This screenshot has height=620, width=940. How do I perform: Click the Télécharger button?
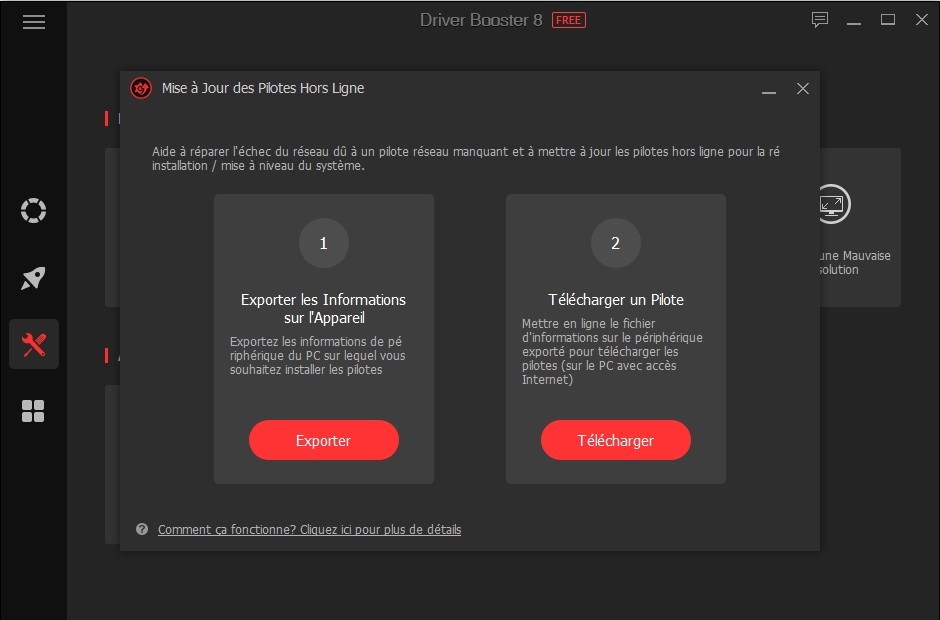[x=616, y=441]
